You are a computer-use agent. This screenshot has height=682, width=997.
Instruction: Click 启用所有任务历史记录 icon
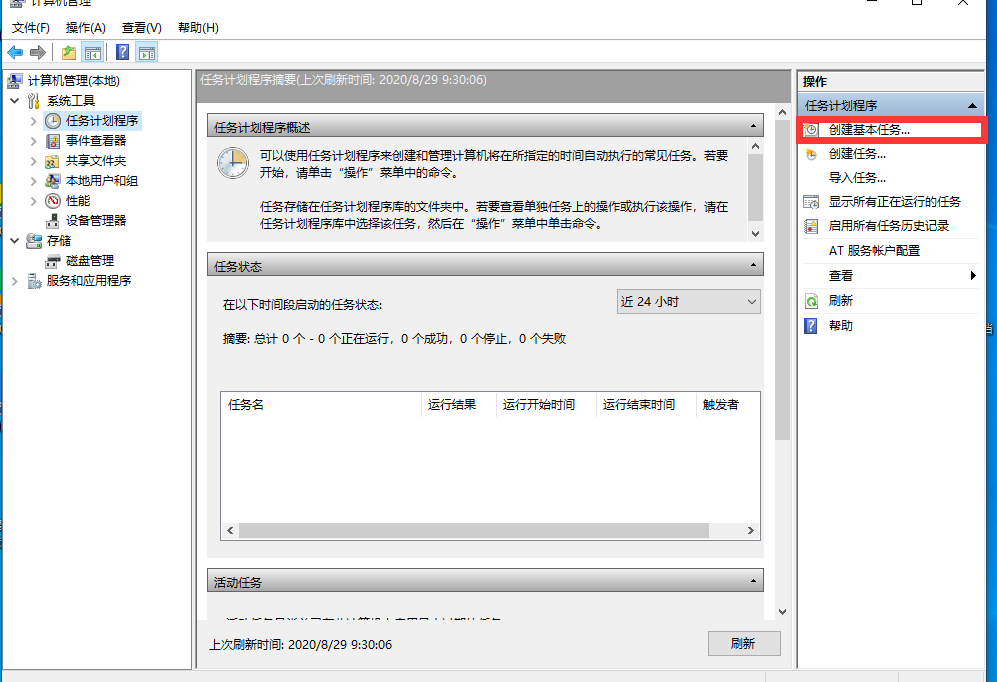click(810, 226)
